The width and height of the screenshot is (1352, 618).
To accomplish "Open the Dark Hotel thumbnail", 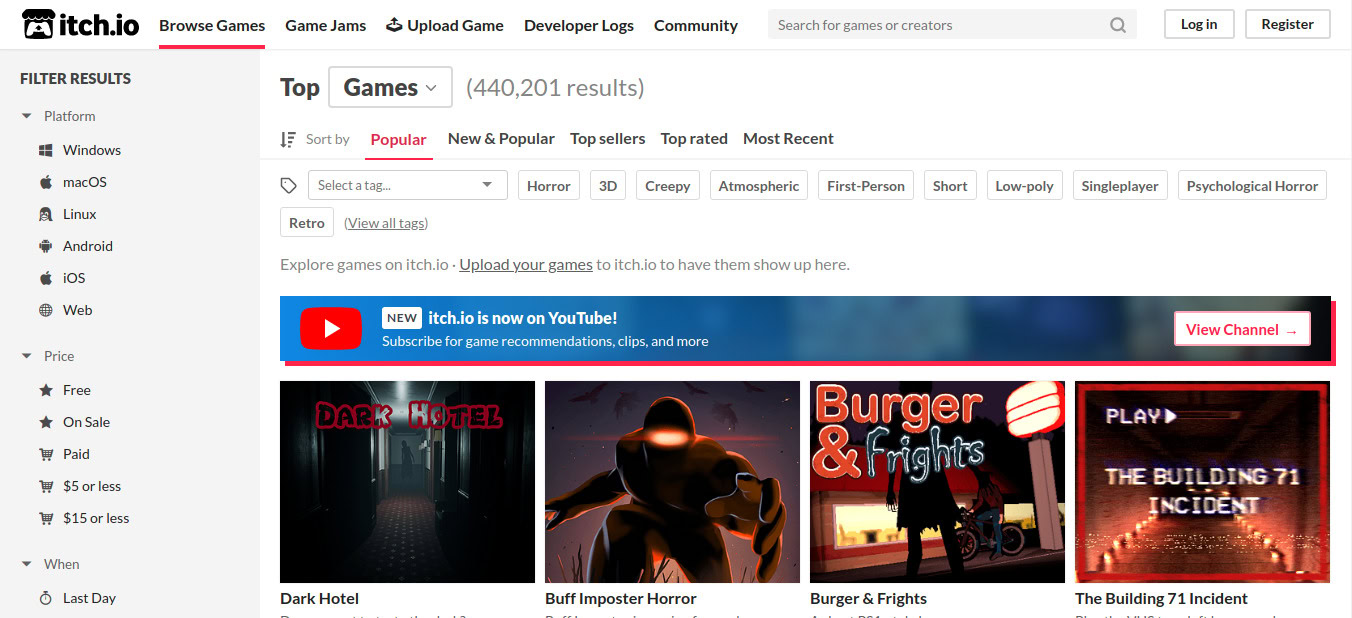I will pyautogui.click(x=407, y=482).
